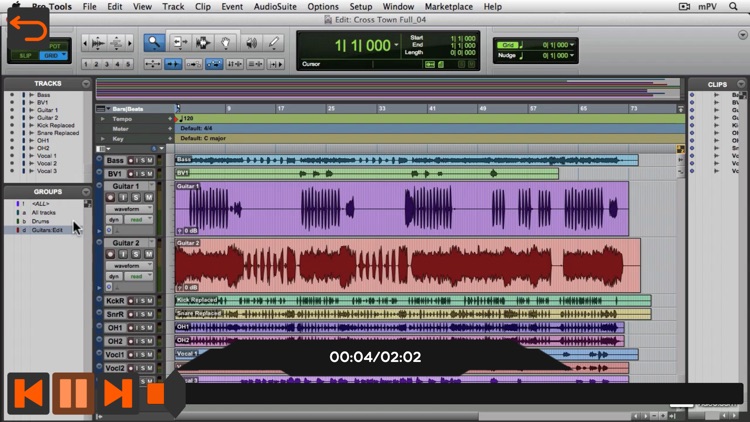750x422 pixels.
Task: Open the File menu
Action: (x=89, y=7)
